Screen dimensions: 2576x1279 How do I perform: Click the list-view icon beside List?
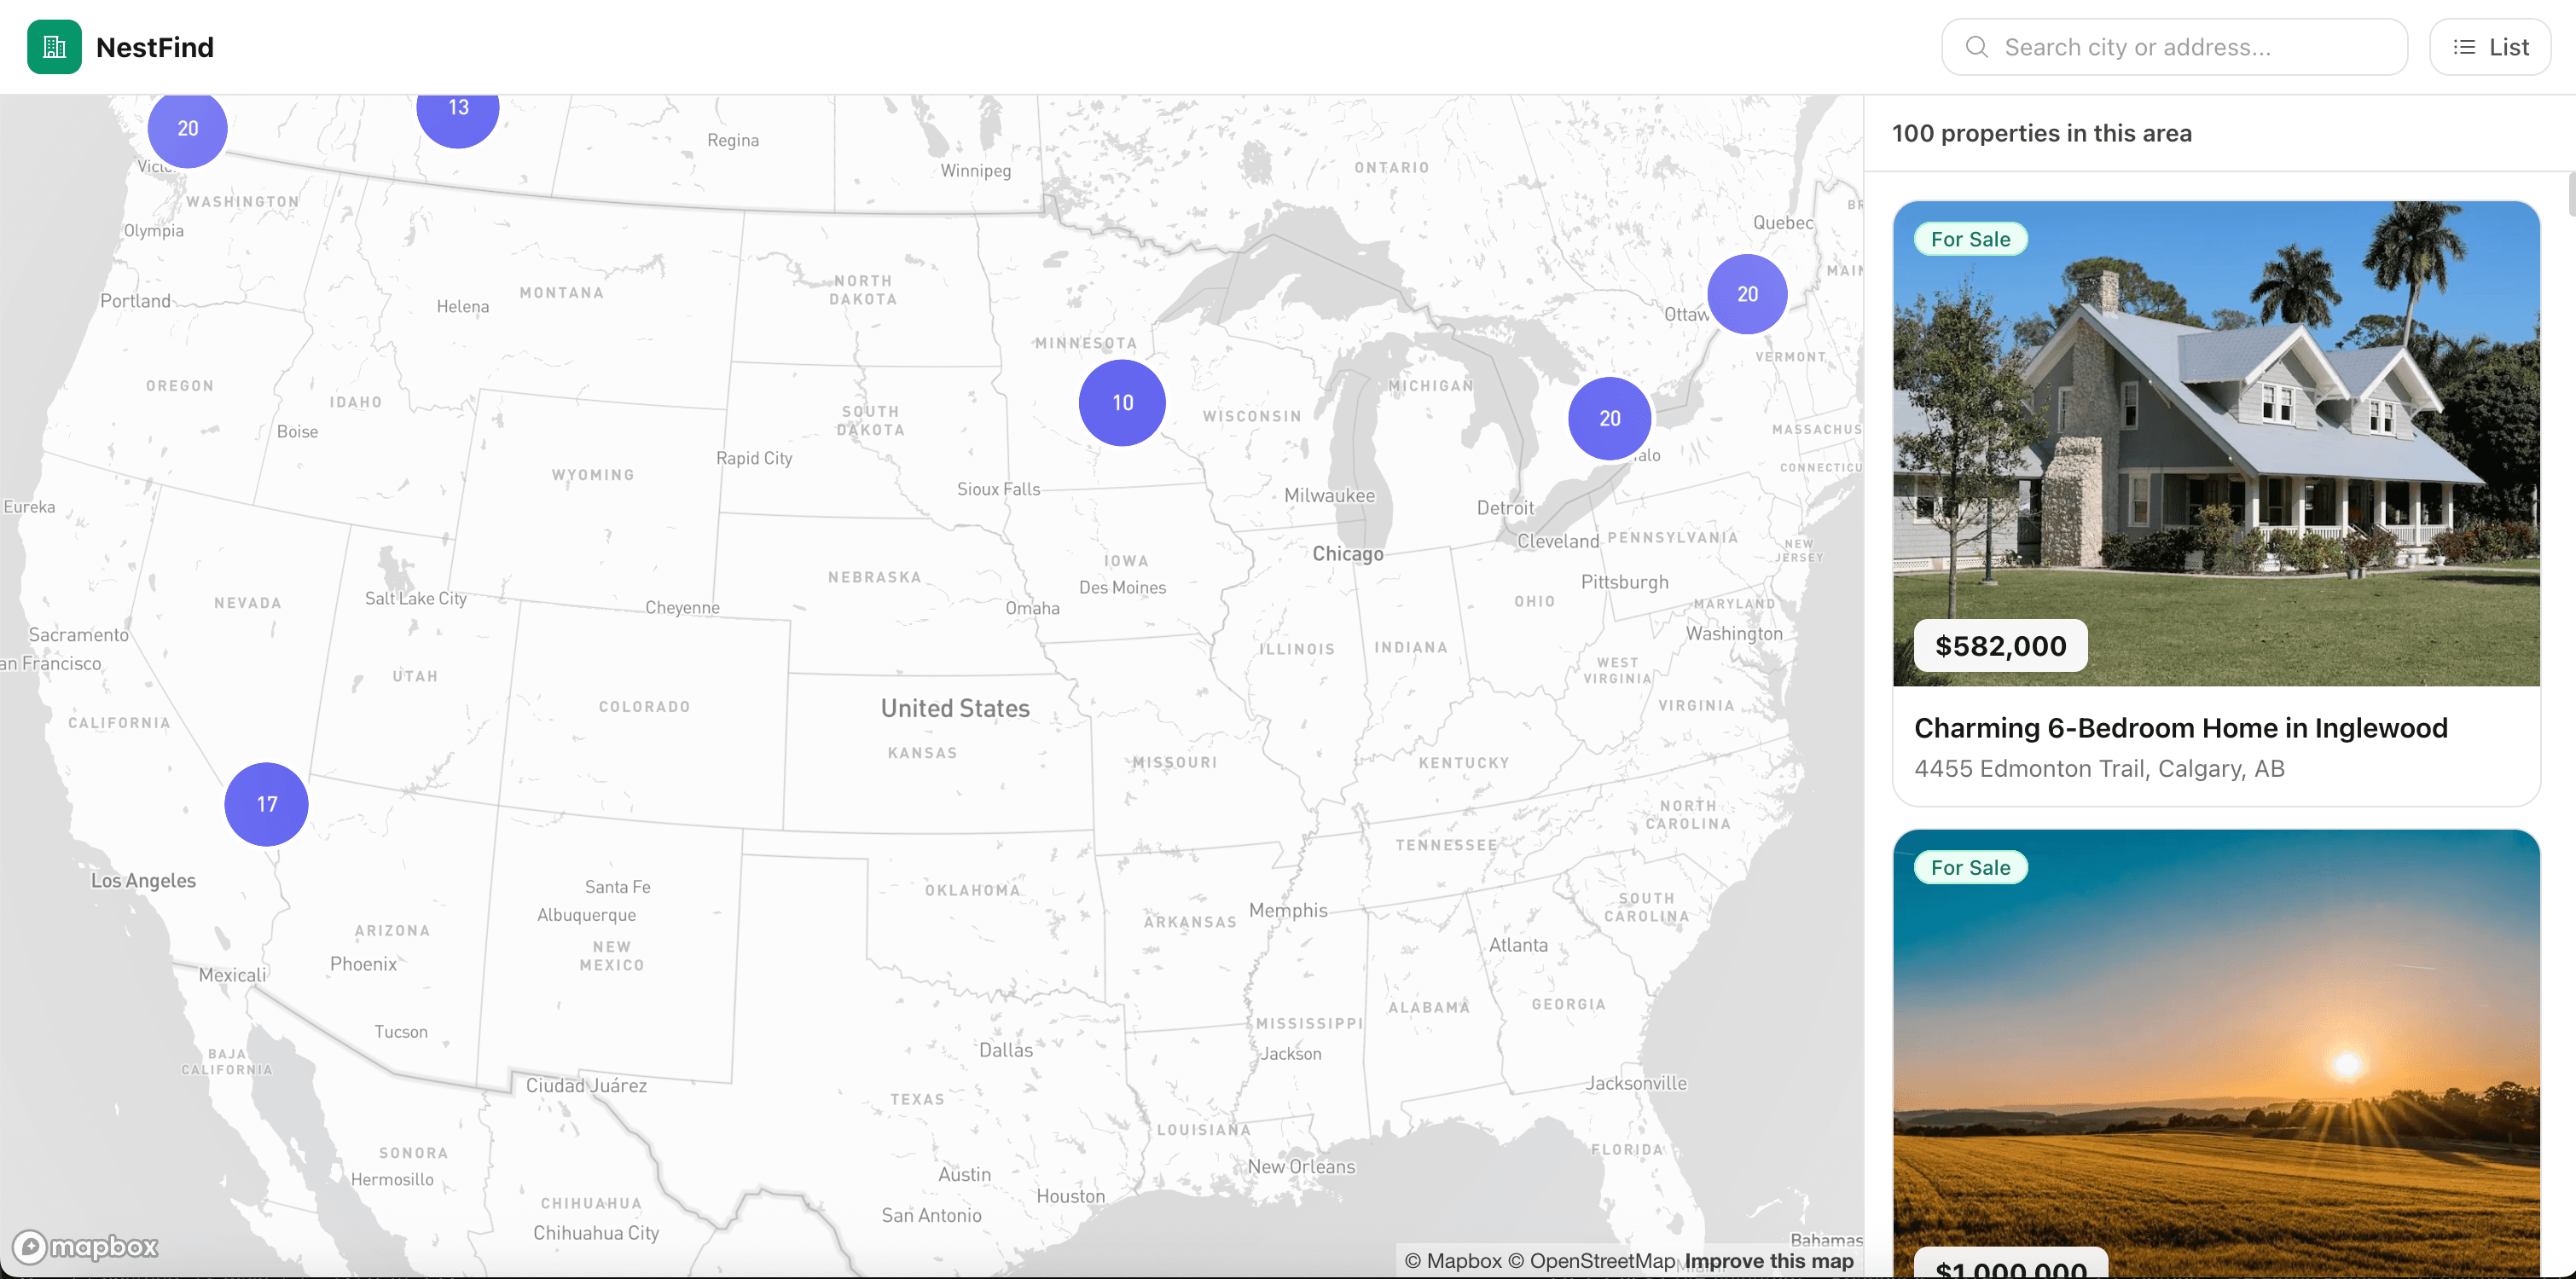[2463, 46]
